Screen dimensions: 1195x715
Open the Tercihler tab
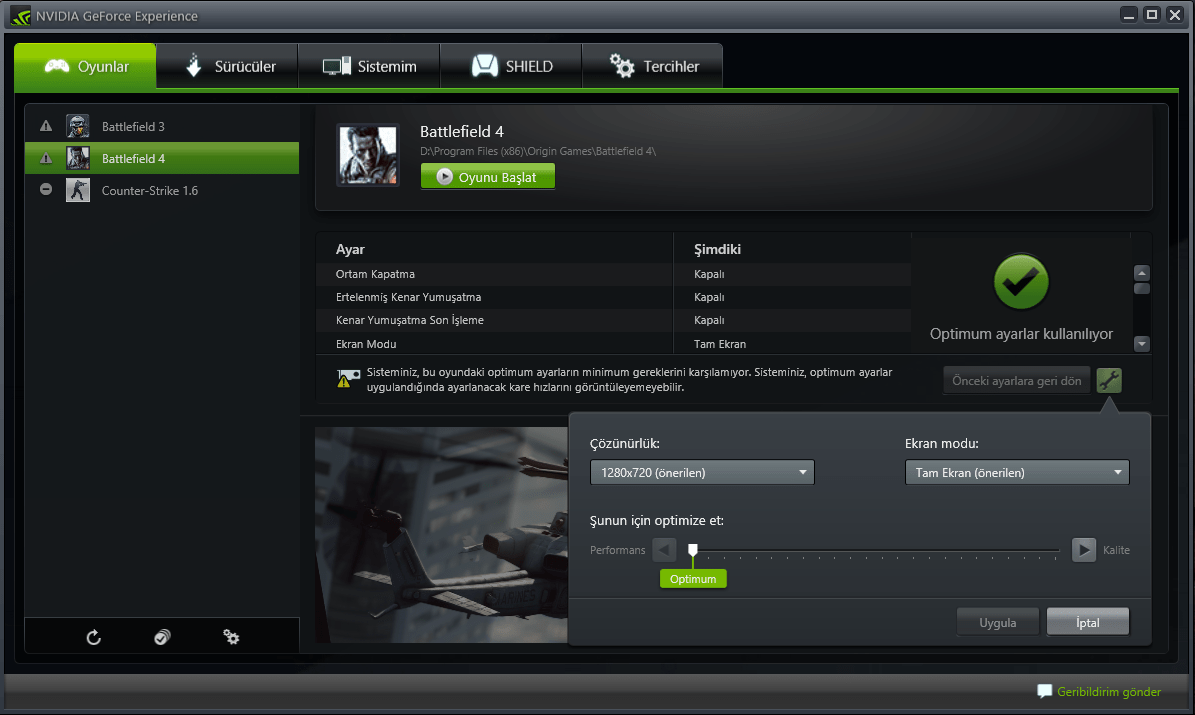coord(652,66)
